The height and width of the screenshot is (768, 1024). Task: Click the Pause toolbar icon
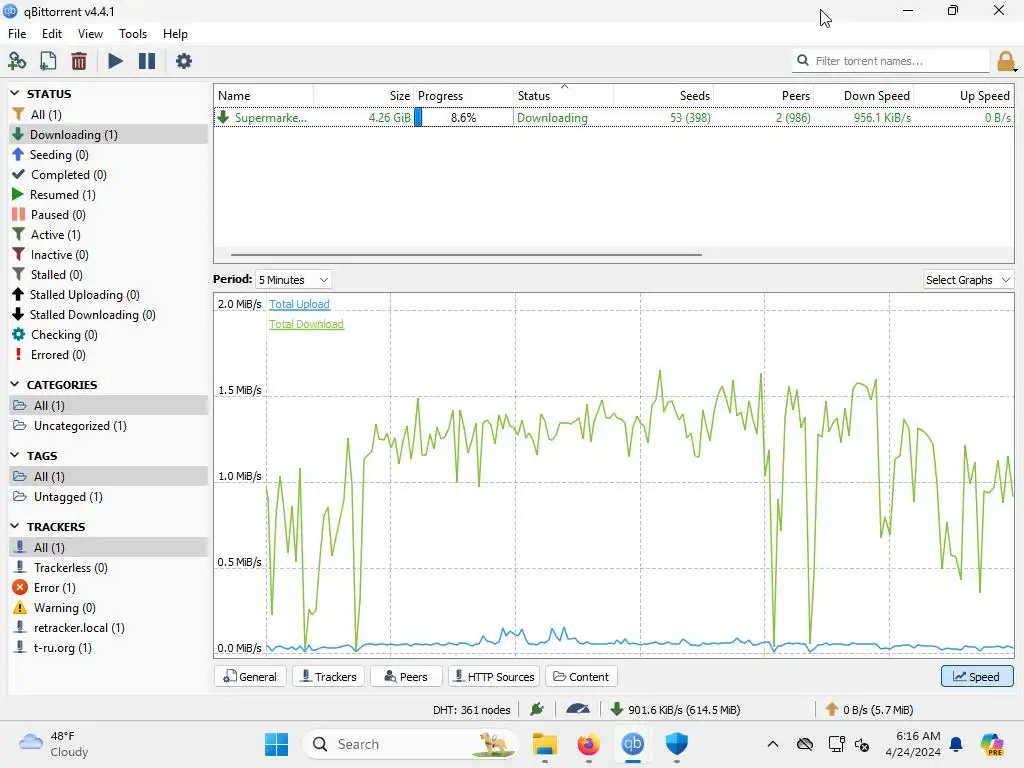coord(147,61)
